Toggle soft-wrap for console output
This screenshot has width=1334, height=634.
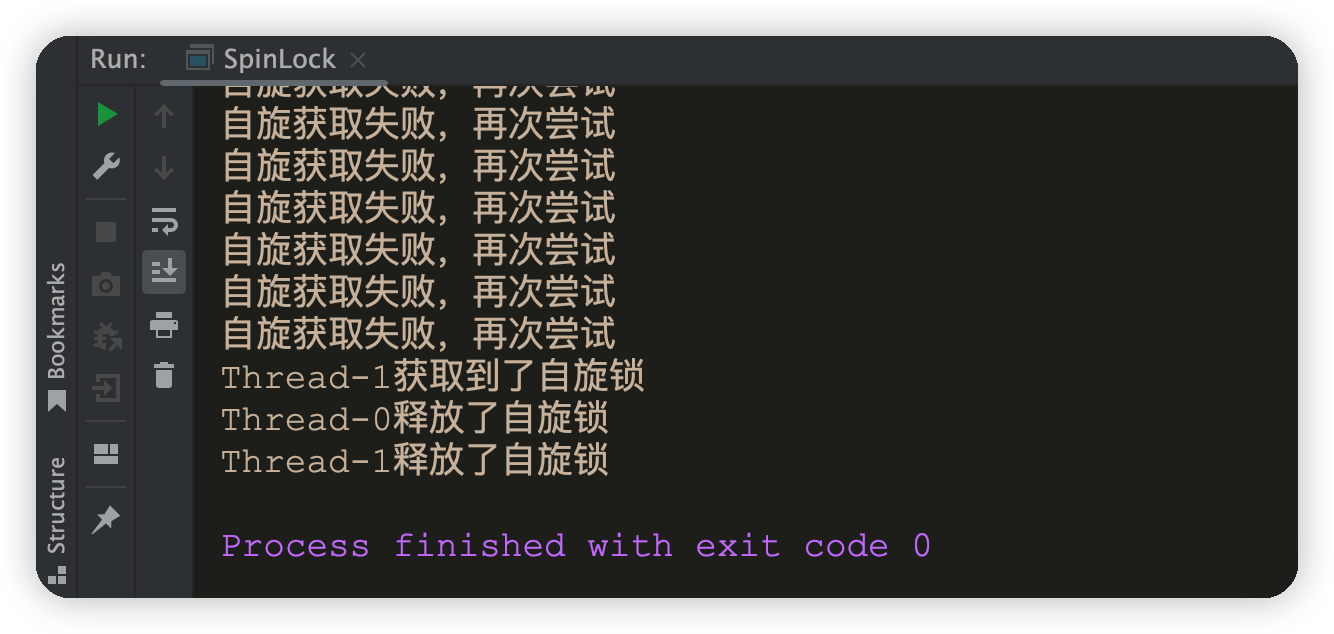pyautogui.click(x=164, y=220)
